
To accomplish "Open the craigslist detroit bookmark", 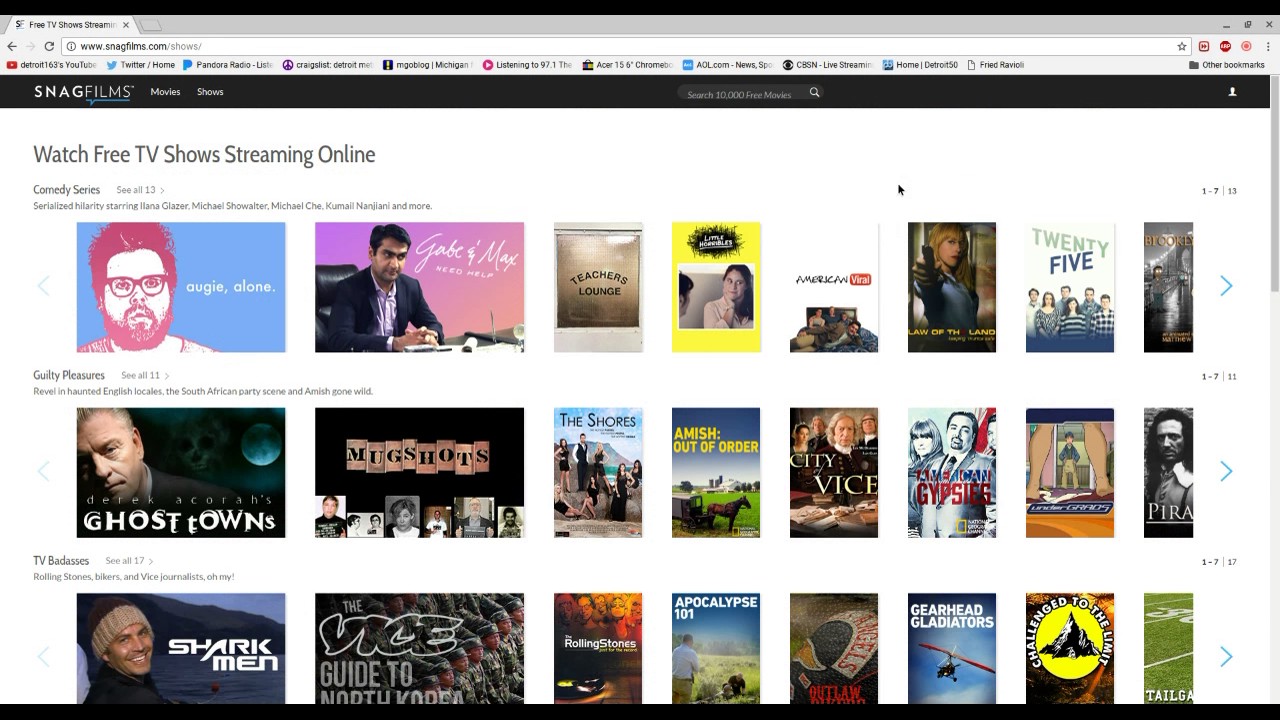I will [x=328, y=65].
